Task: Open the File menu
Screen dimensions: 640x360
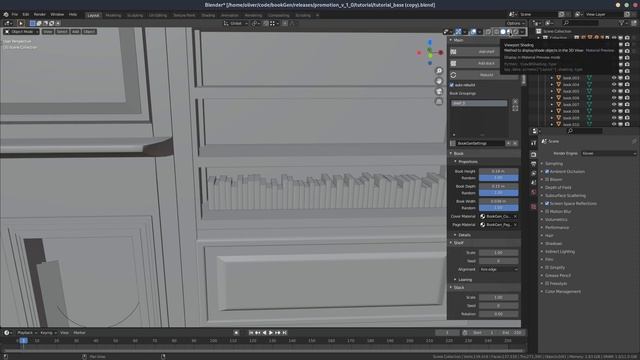Action: pyautogui.click(x=15, y=14)
